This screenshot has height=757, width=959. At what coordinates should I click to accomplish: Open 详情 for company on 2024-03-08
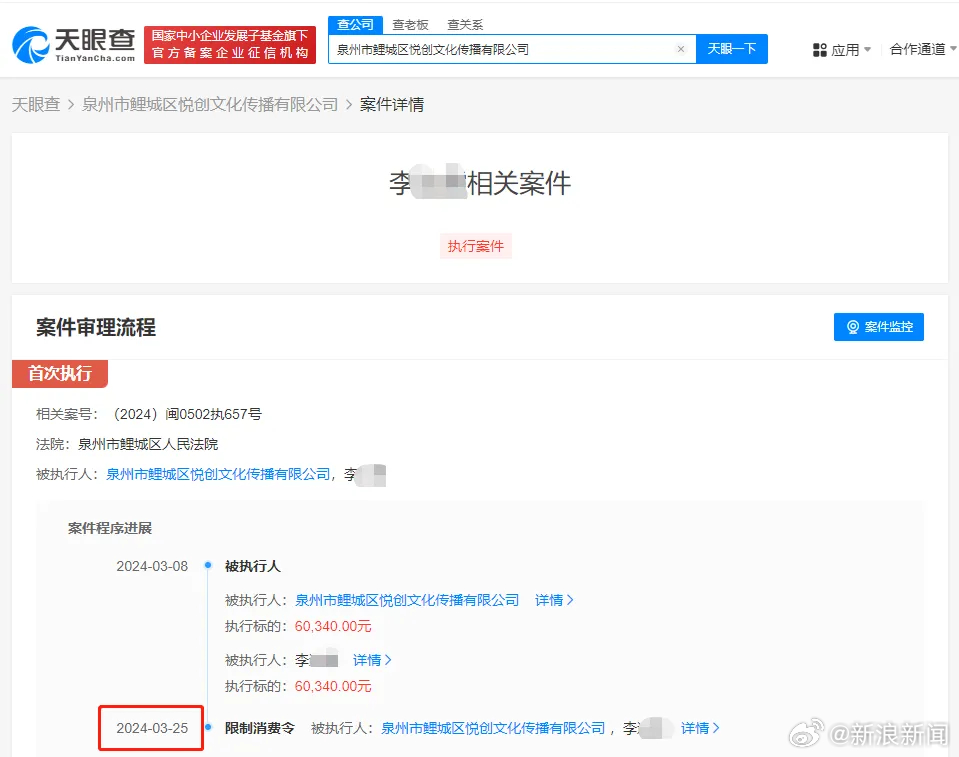(x=554, y=600)
